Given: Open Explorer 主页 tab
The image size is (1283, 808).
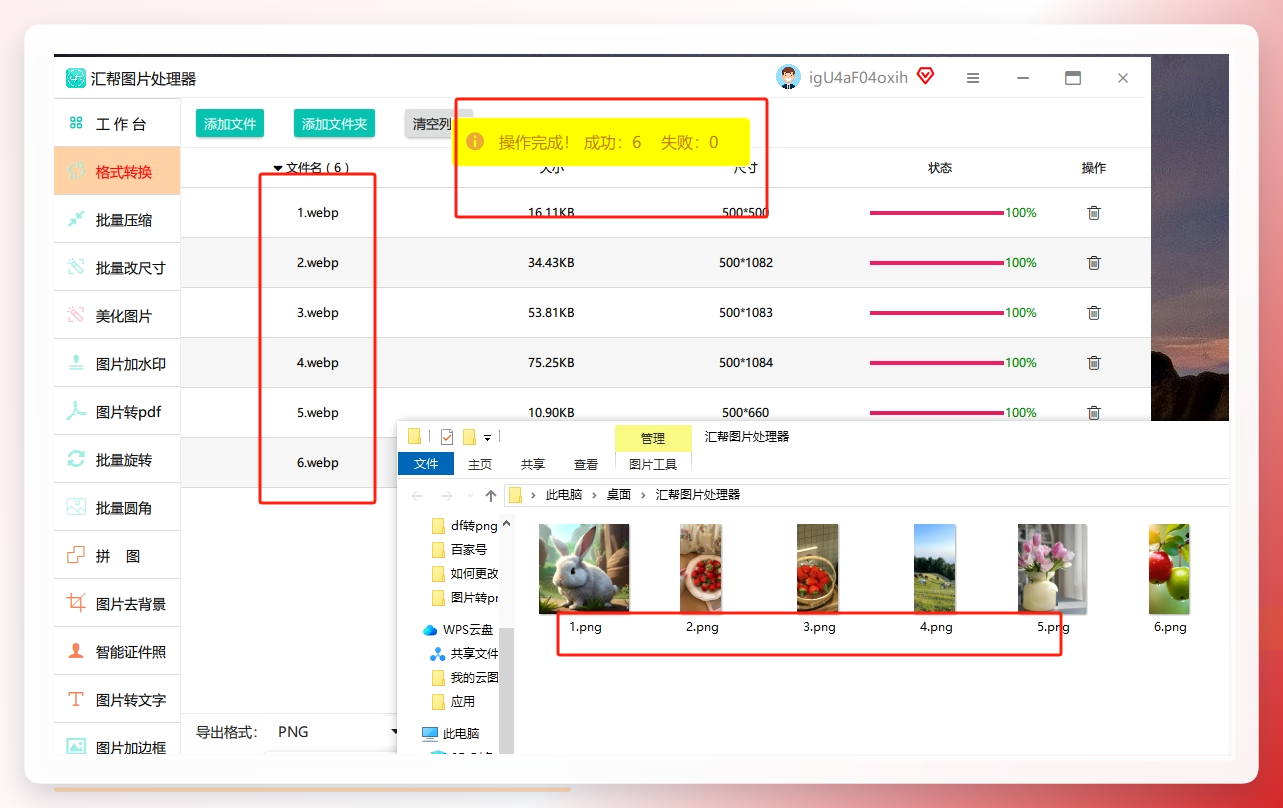Looking at the screenshot, I should point(480,464).
